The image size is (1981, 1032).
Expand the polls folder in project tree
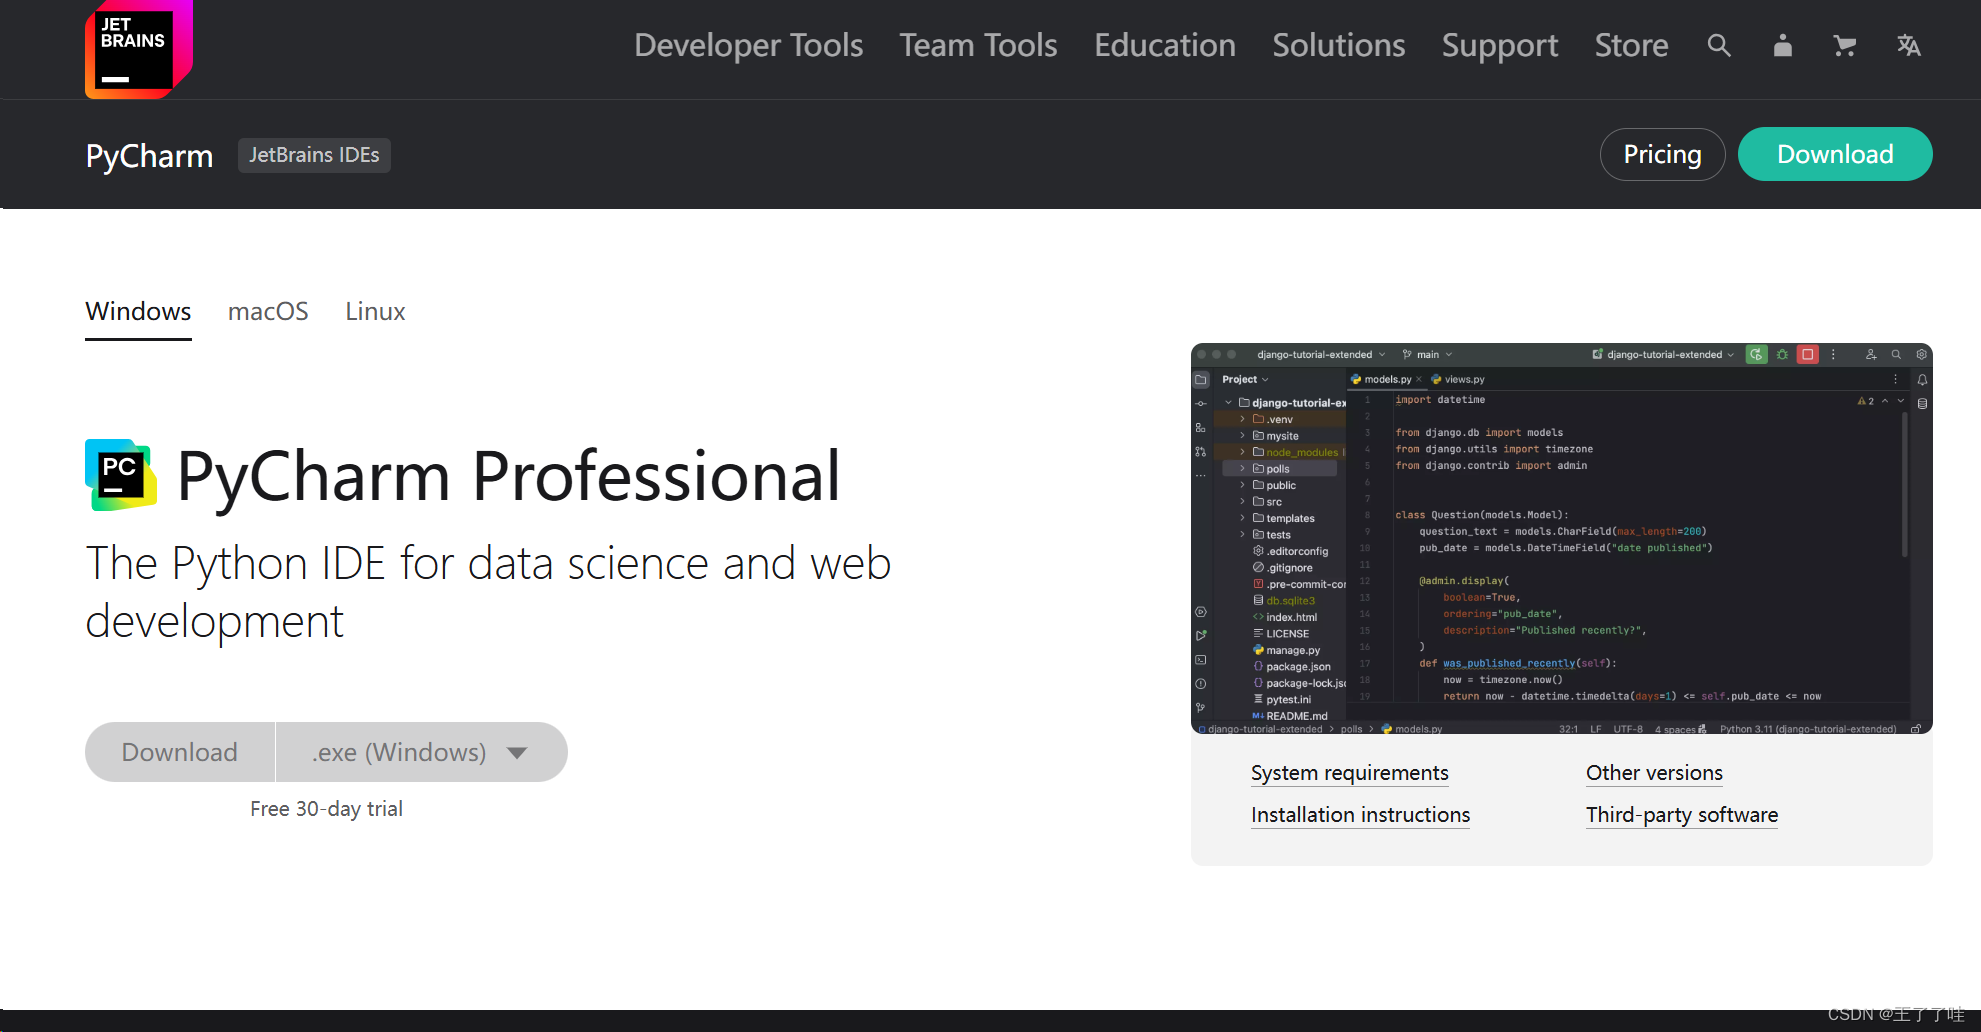point(1243,468)
